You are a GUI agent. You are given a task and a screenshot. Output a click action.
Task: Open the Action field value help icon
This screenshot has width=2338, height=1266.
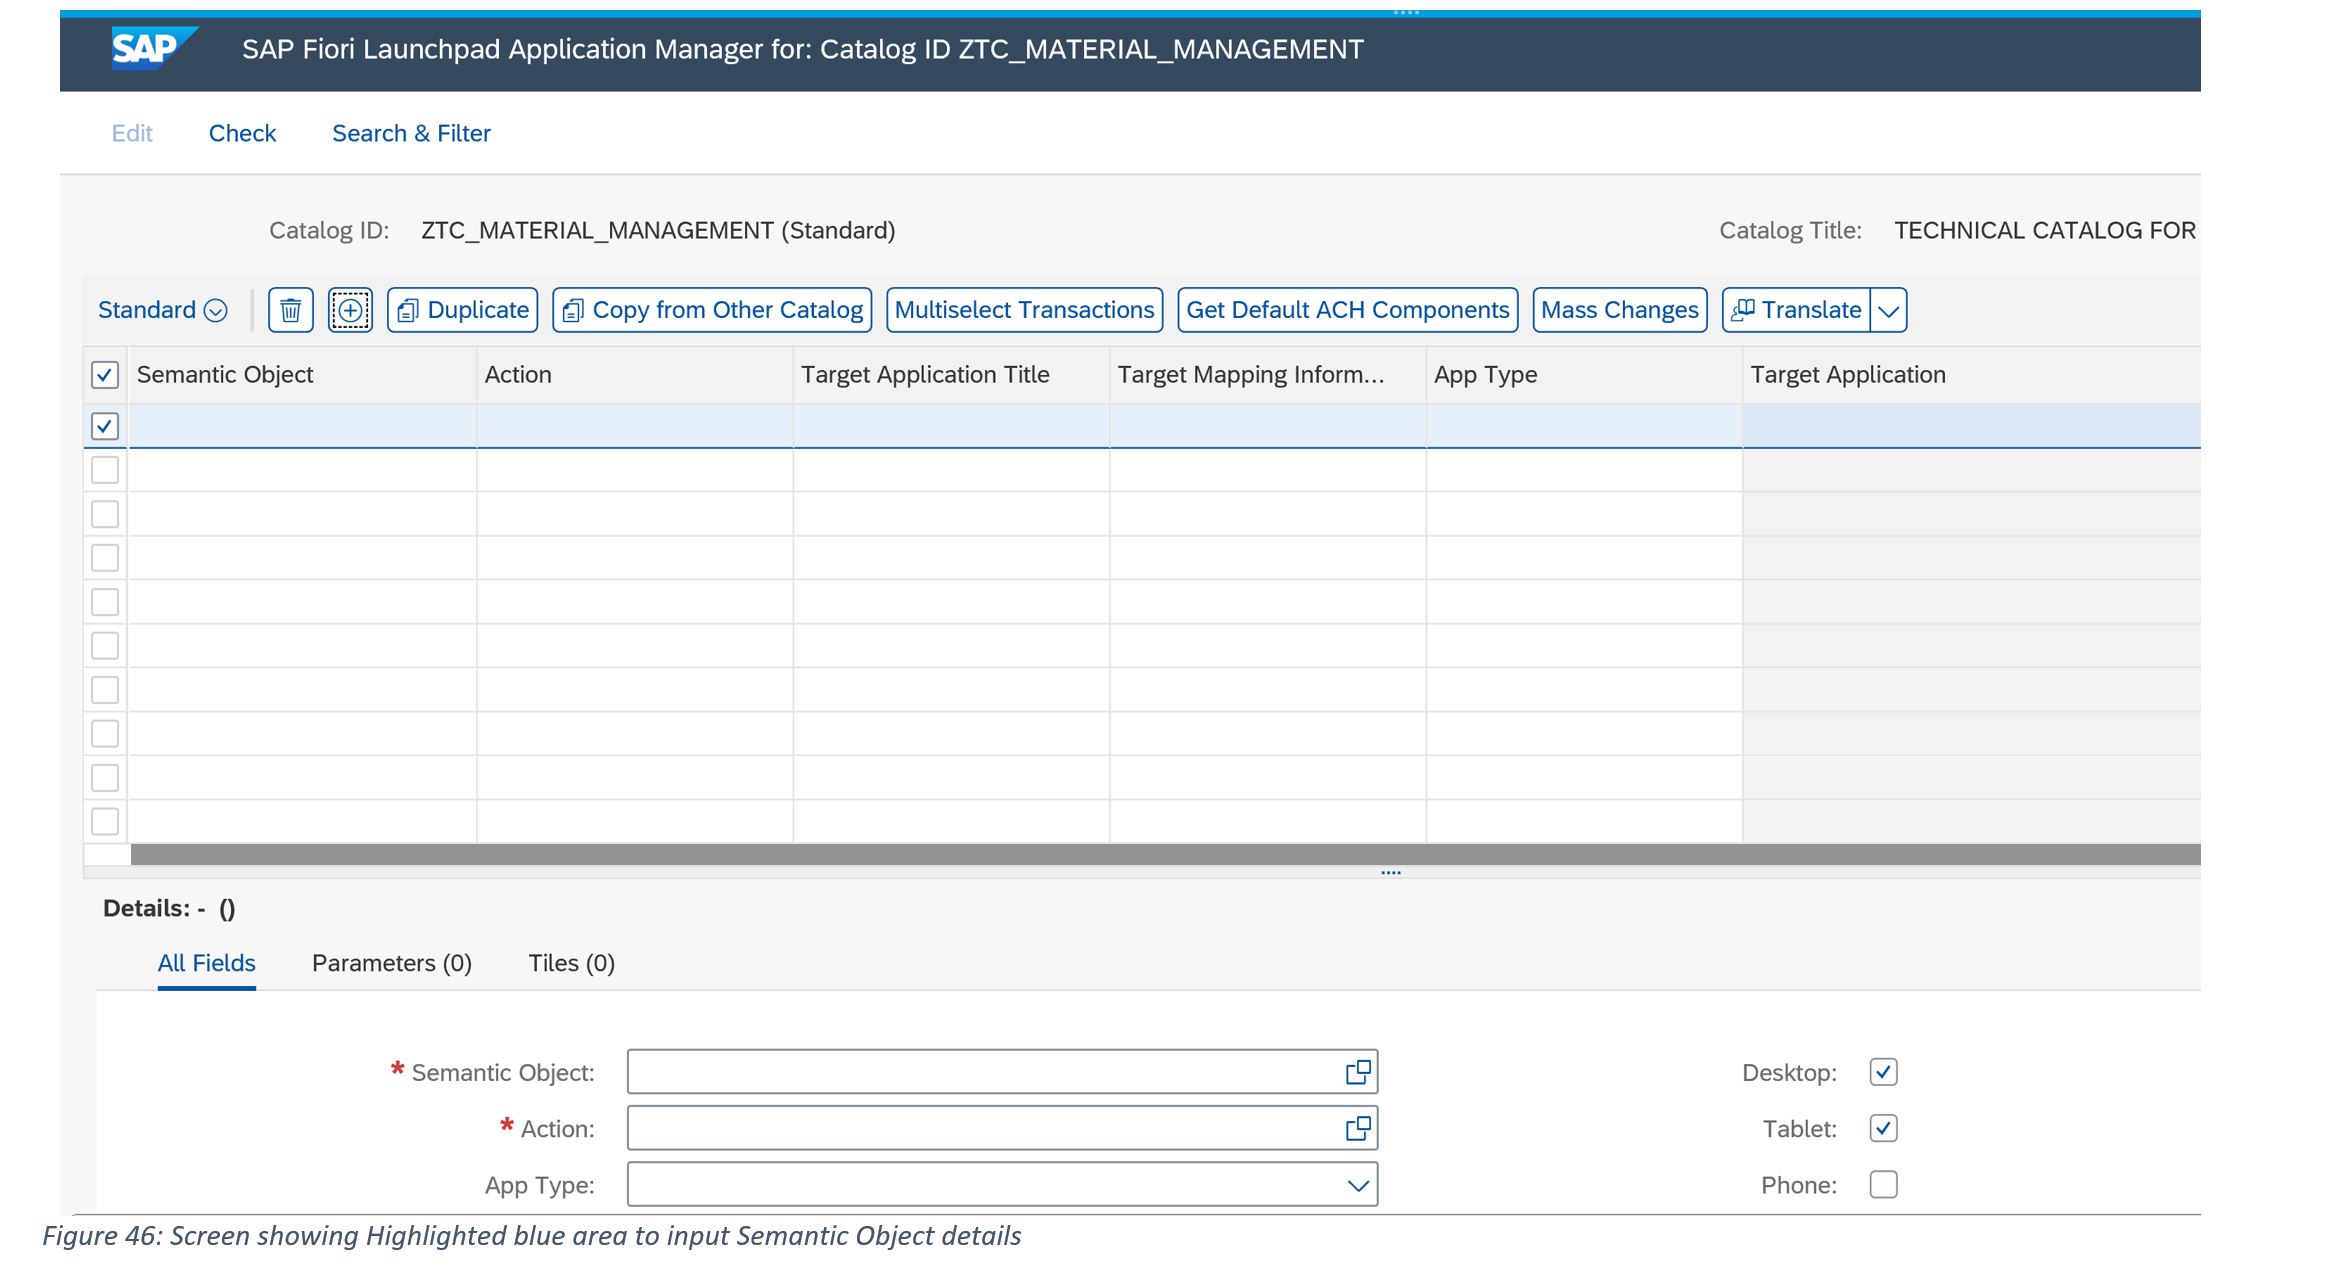1357,1127
